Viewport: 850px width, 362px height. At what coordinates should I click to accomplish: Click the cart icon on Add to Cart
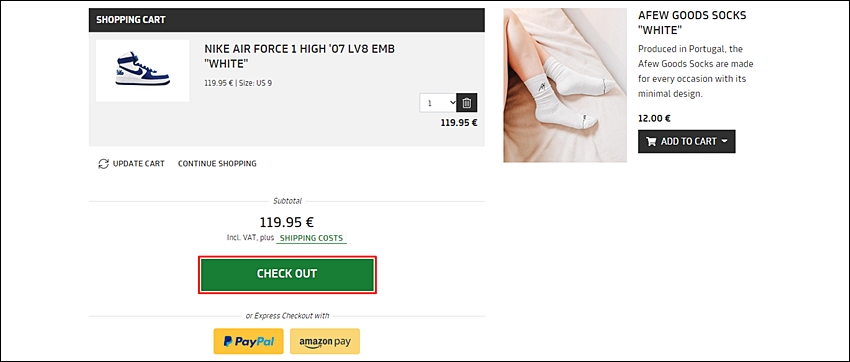point(651,141)
